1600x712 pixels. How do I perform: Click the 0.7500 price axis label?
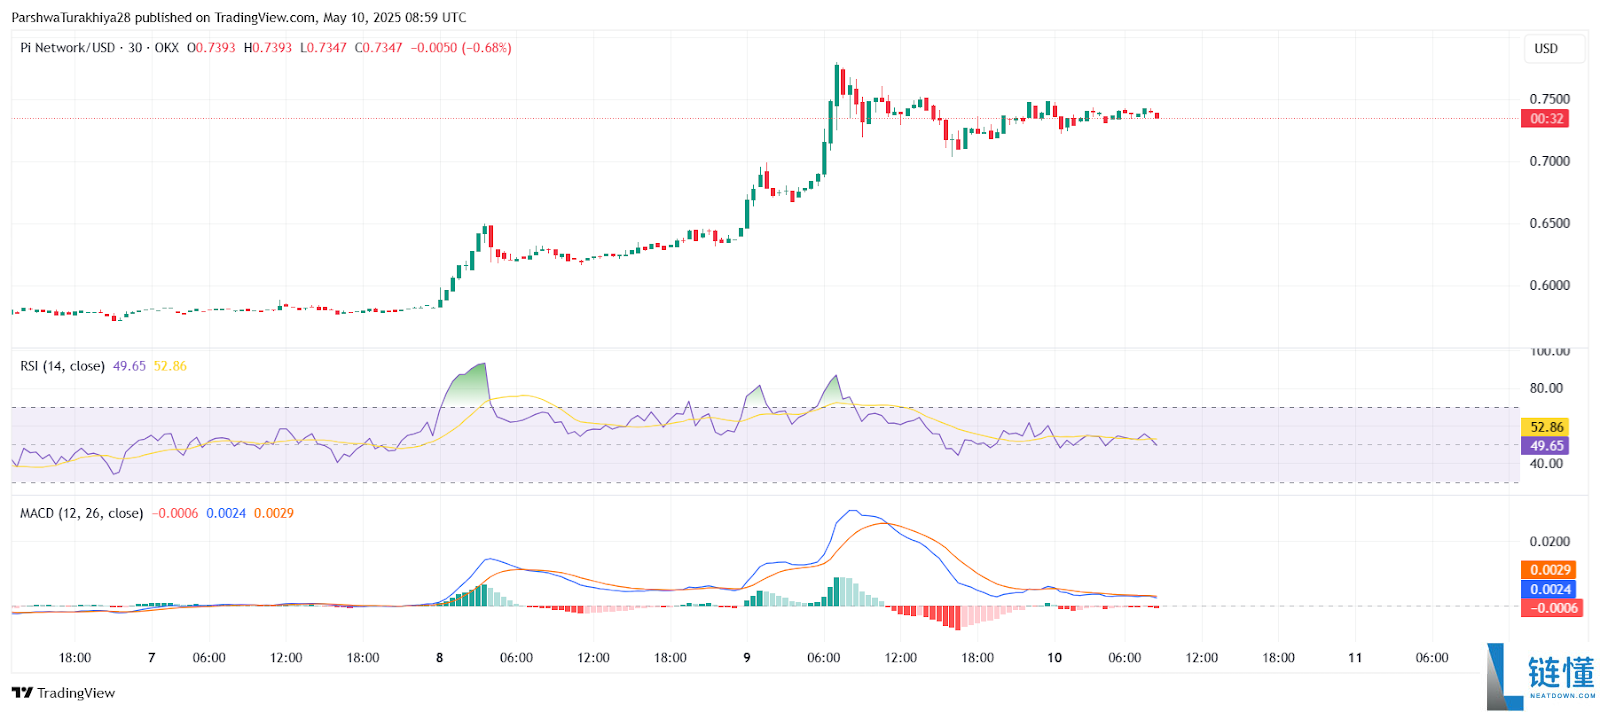click(1549, 99)
